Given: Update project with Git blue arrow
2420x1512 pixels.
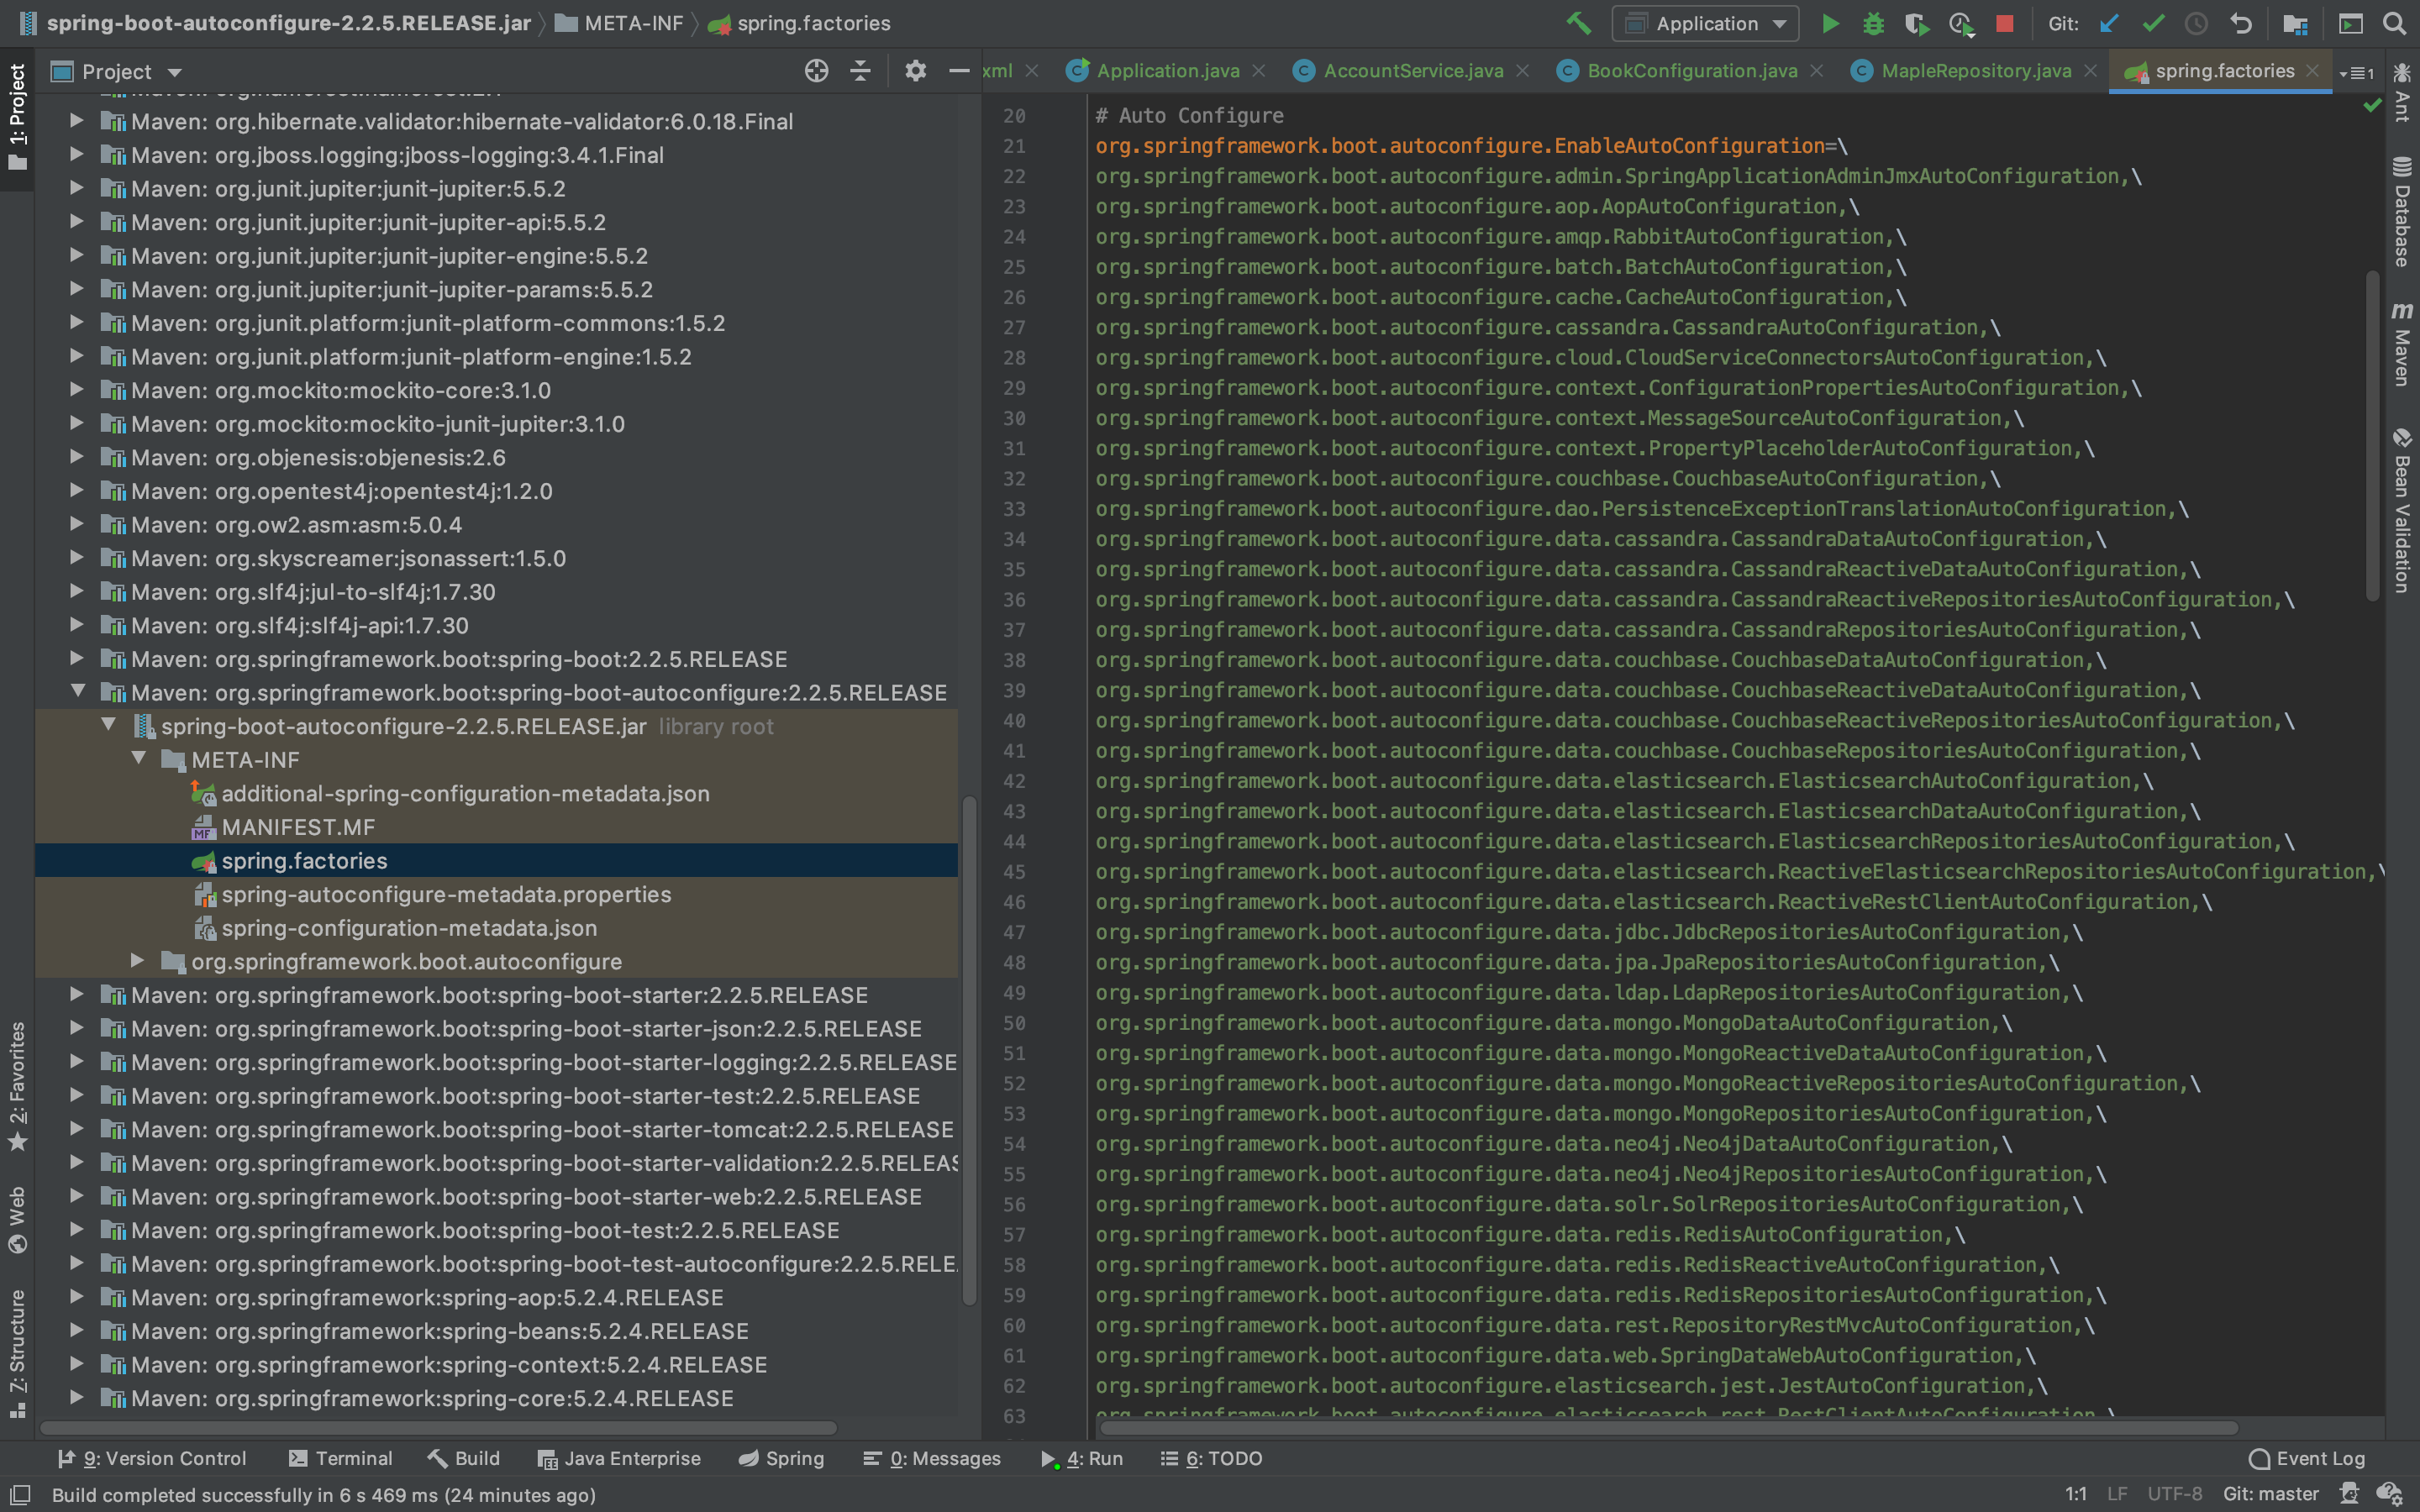Looking at the screenshot, I should pyautogui.click(x=2109, y=23).
